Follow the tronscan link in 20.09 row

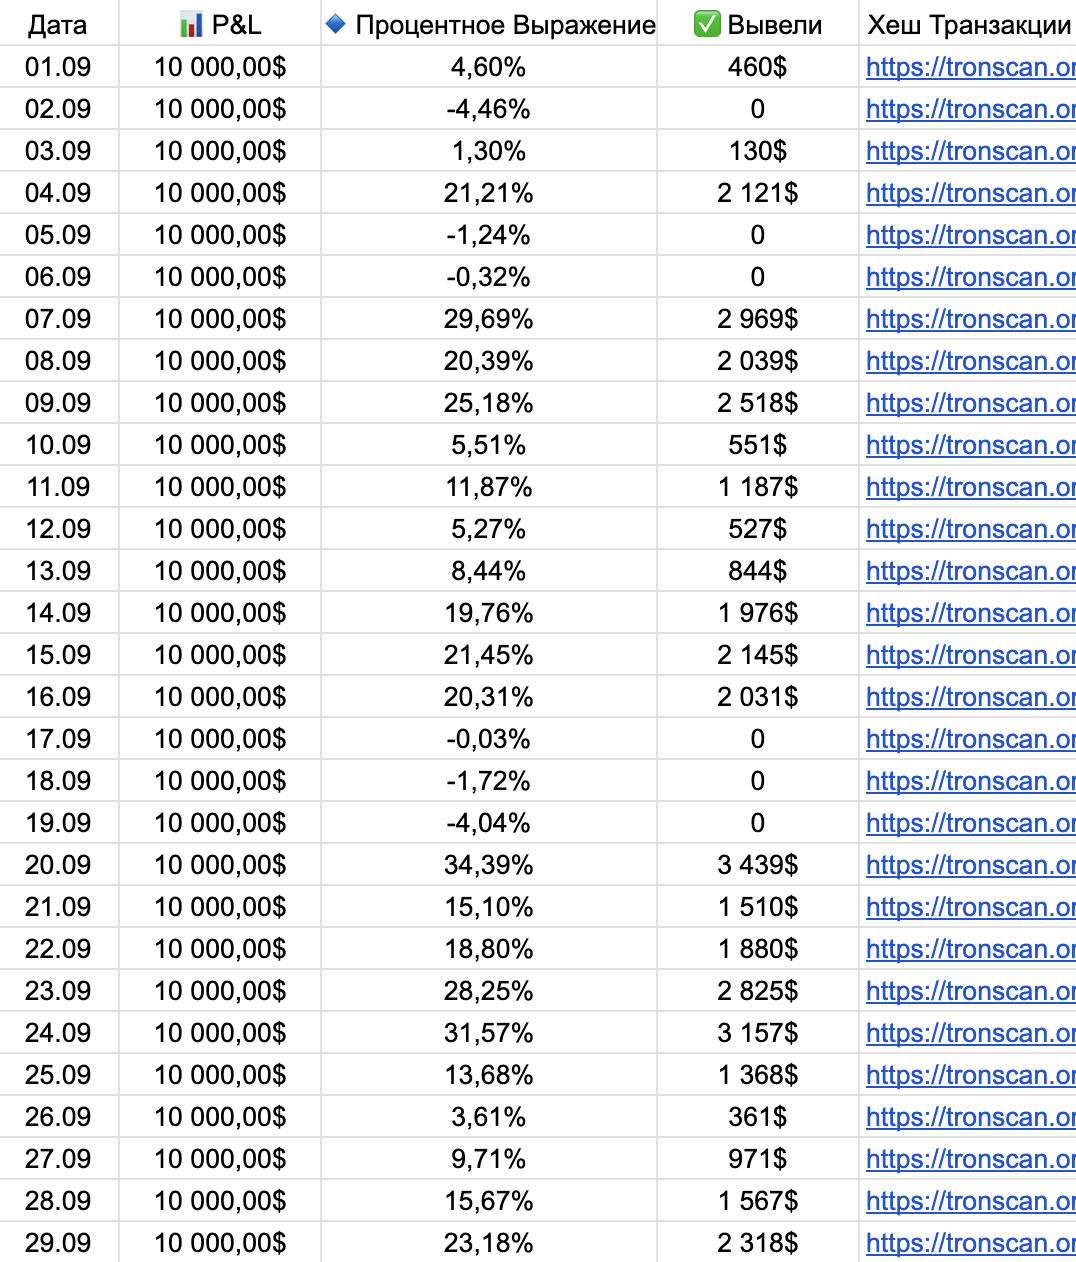[969, 865]
